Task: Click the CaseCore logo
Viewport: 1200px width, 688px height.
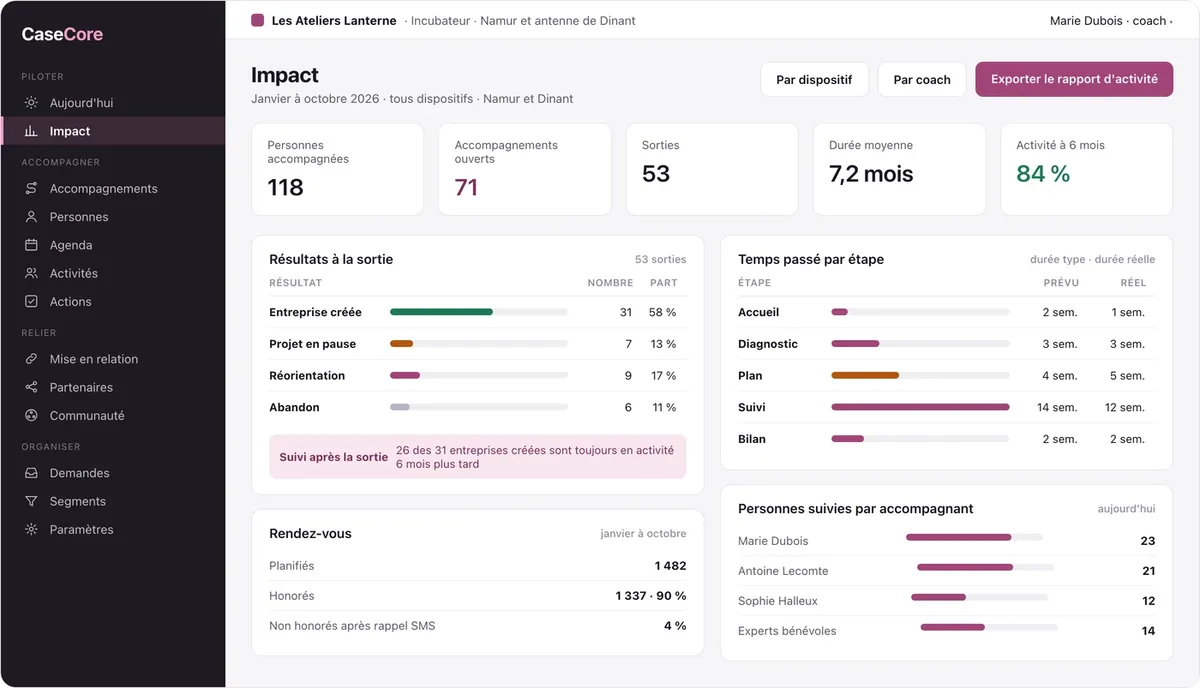Action: pos(62,34)
